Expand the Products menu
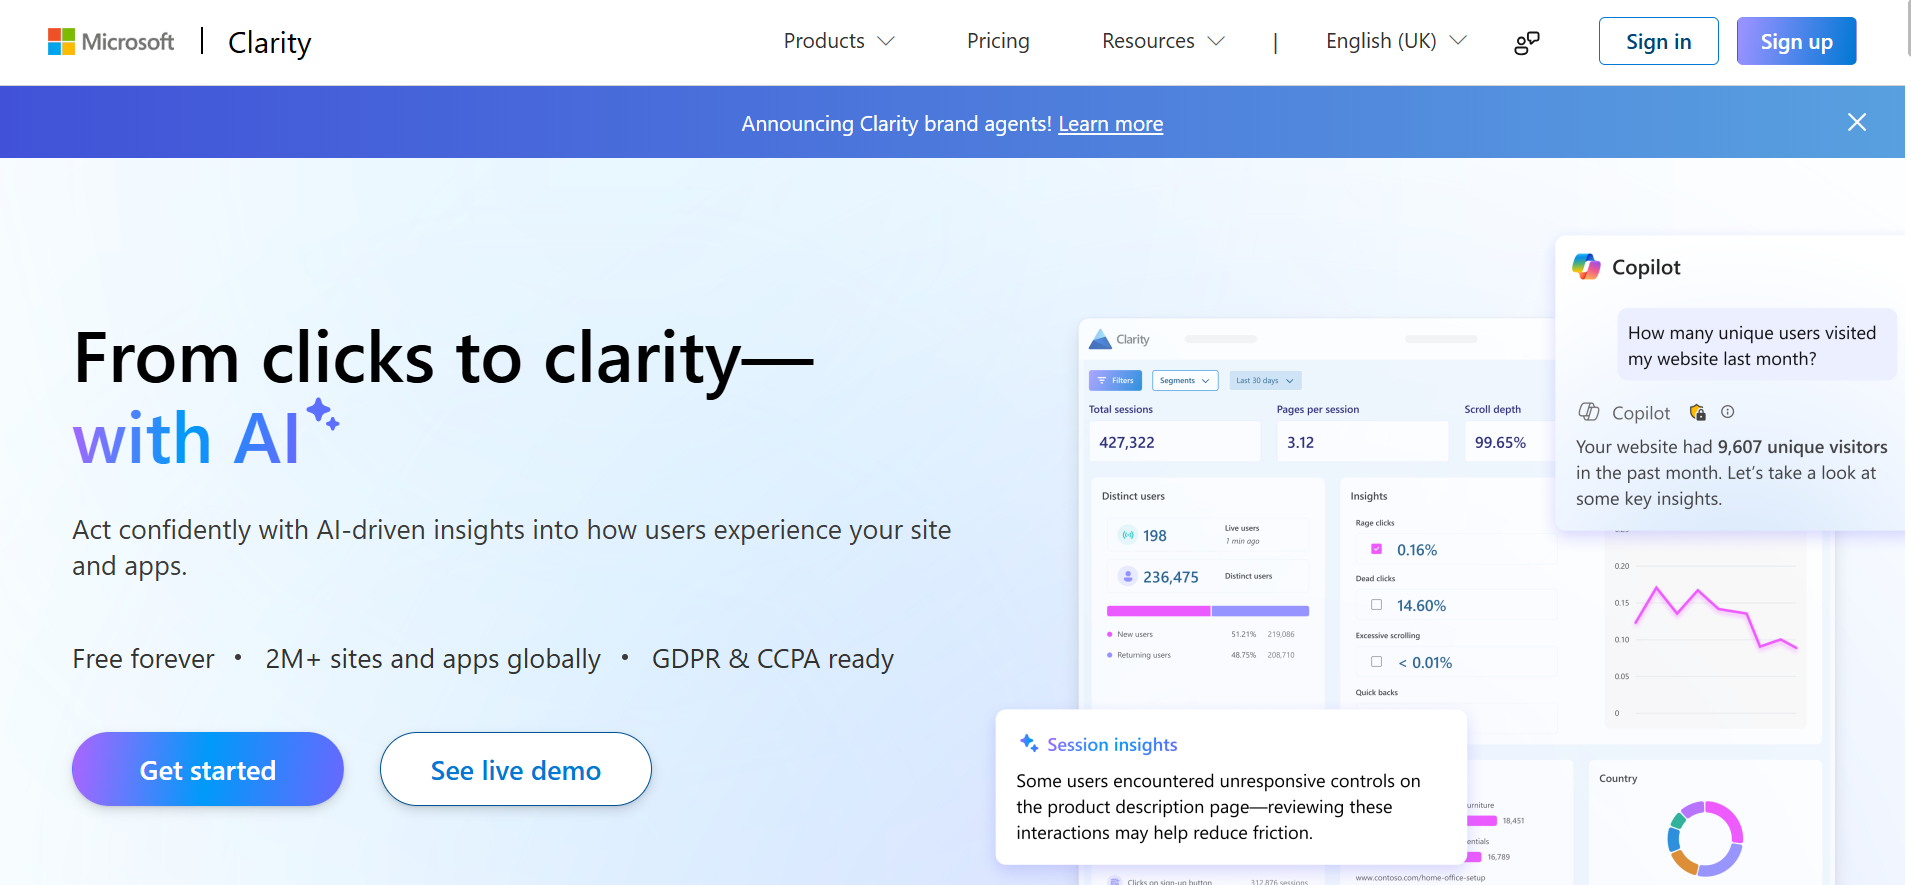Image resolution: width=1911 pixels, height=885 pixels. [x=839, y=41]
